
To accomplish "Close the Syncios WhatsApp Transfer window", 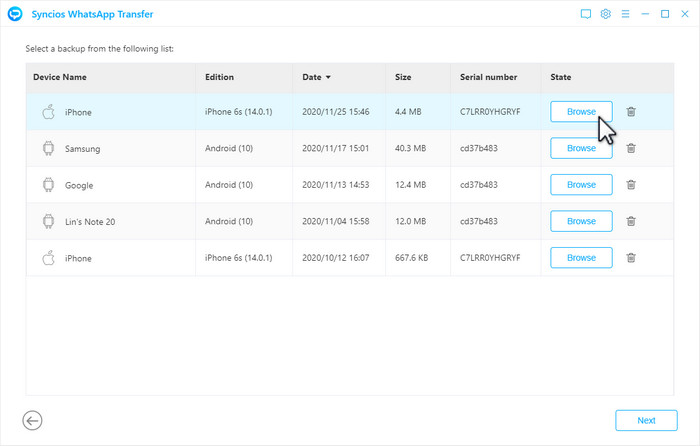I will point(685,14).
